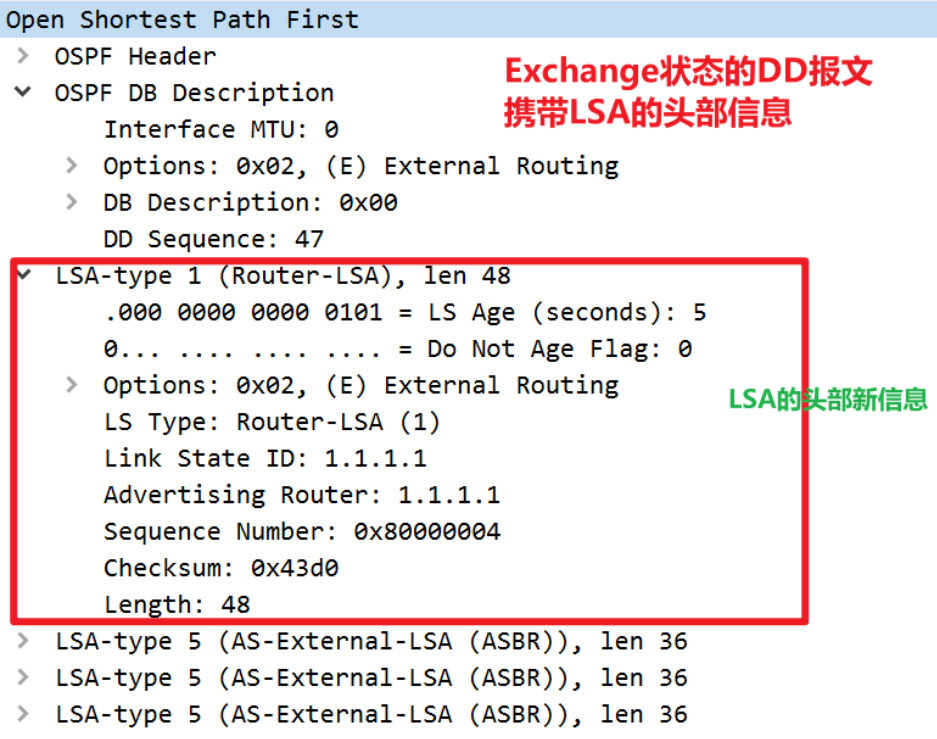The image size is (937, 739).
Task: Click the Link State ID: 1.1.1.1 row
Action: point(264,458)
